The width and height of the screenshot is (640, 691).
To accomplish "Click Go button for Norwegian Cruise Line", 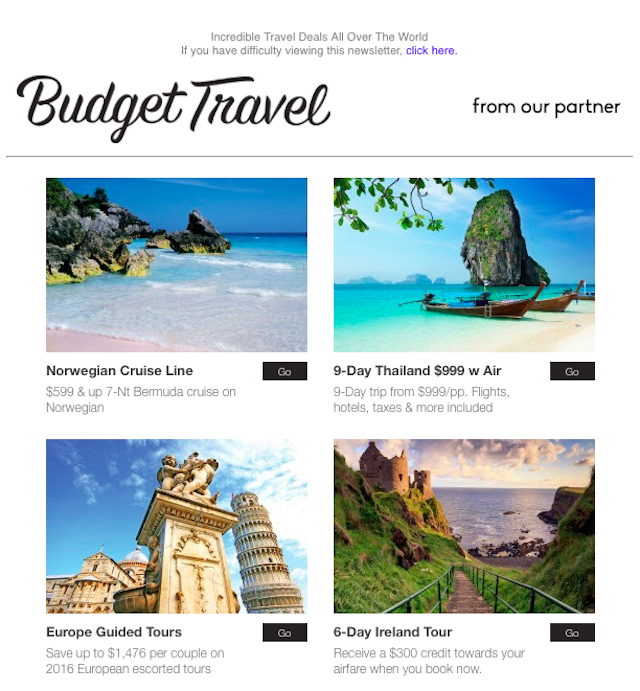I will 285,372.
